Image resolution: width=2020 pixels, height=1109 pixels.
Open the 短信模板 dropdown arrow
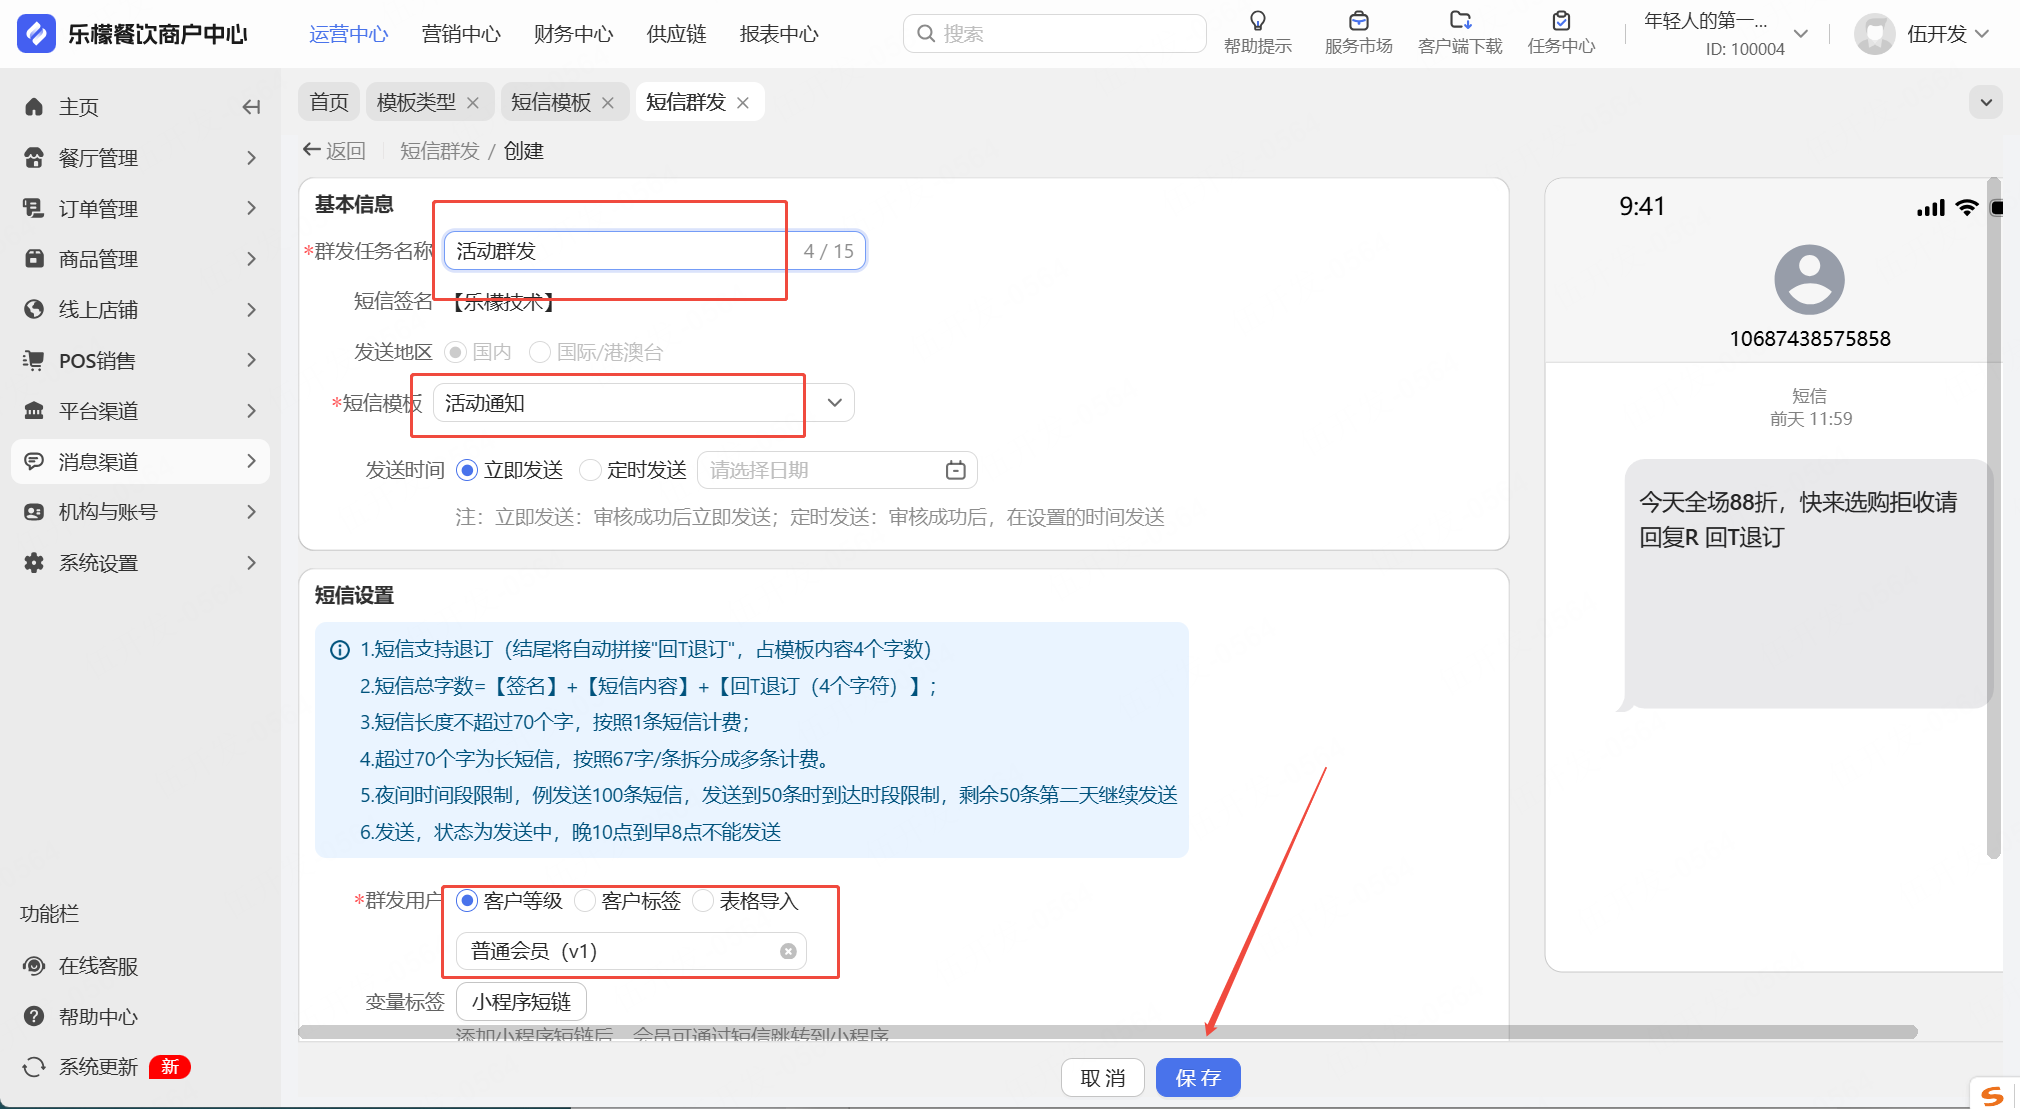click(x=834, y=403)
